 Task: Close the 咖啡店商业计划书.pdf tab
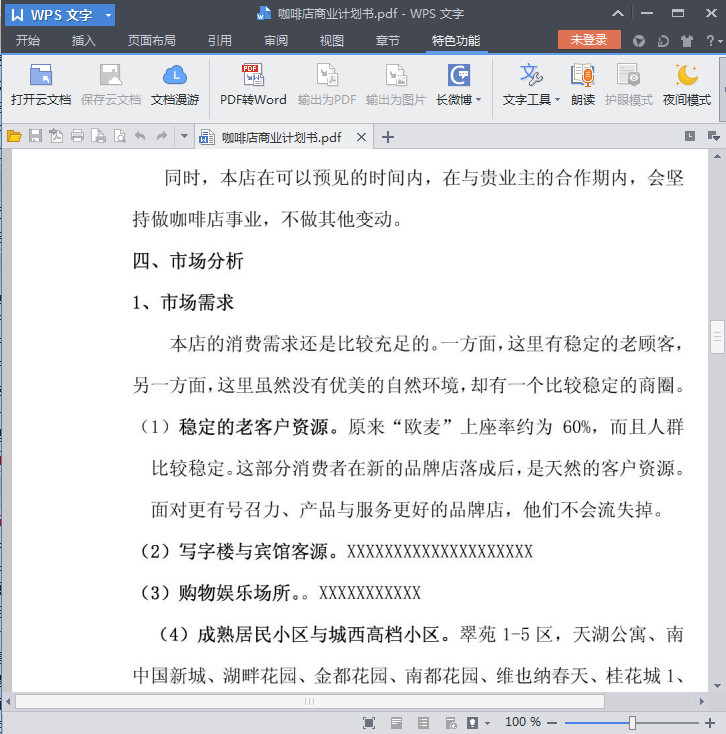(x=361, y=137)
